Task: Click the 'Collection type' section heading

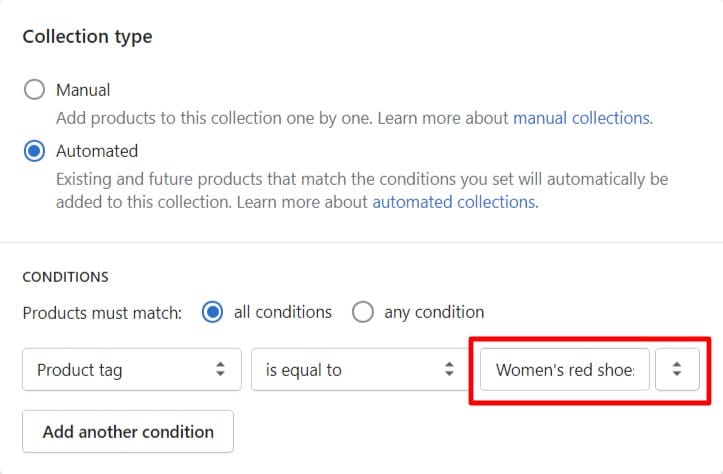Action: point(88,37)
